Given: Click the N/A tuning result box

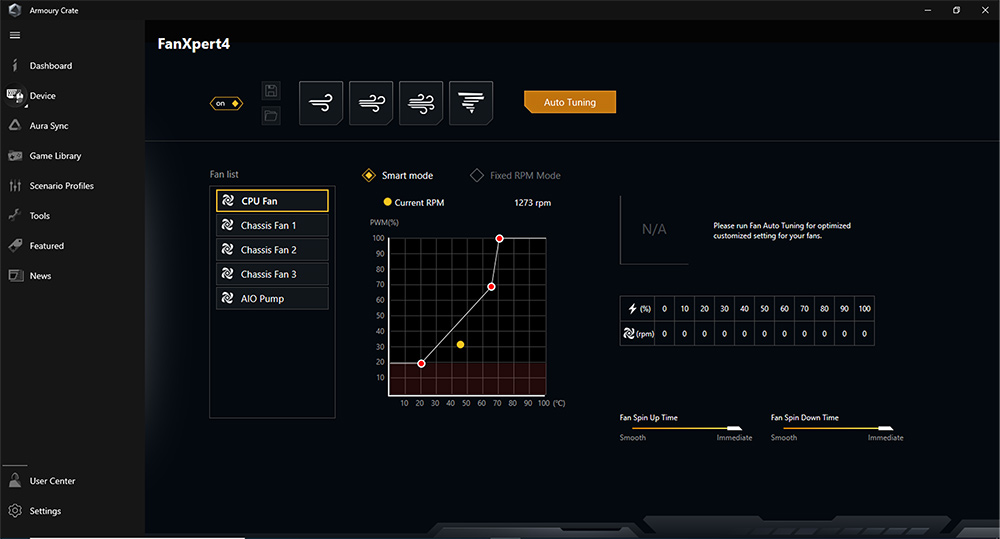Looking at the screenshot, I should [654, 230].
